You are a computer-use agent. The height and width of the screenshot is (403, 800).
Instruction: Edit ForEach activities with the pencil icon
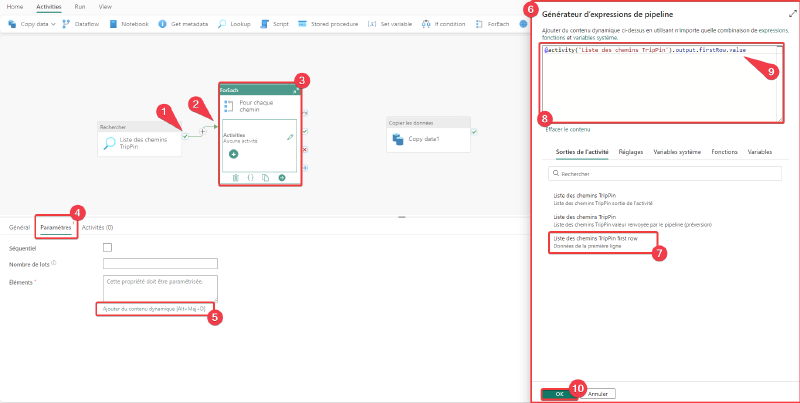tap(290, 137)
